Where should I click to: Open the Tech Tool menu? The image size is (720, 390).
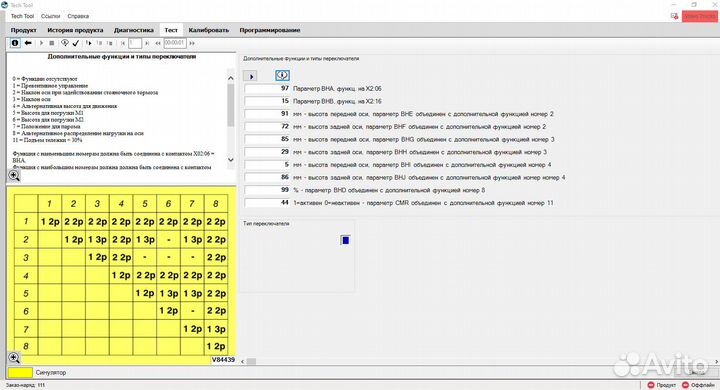coord(22,16)
